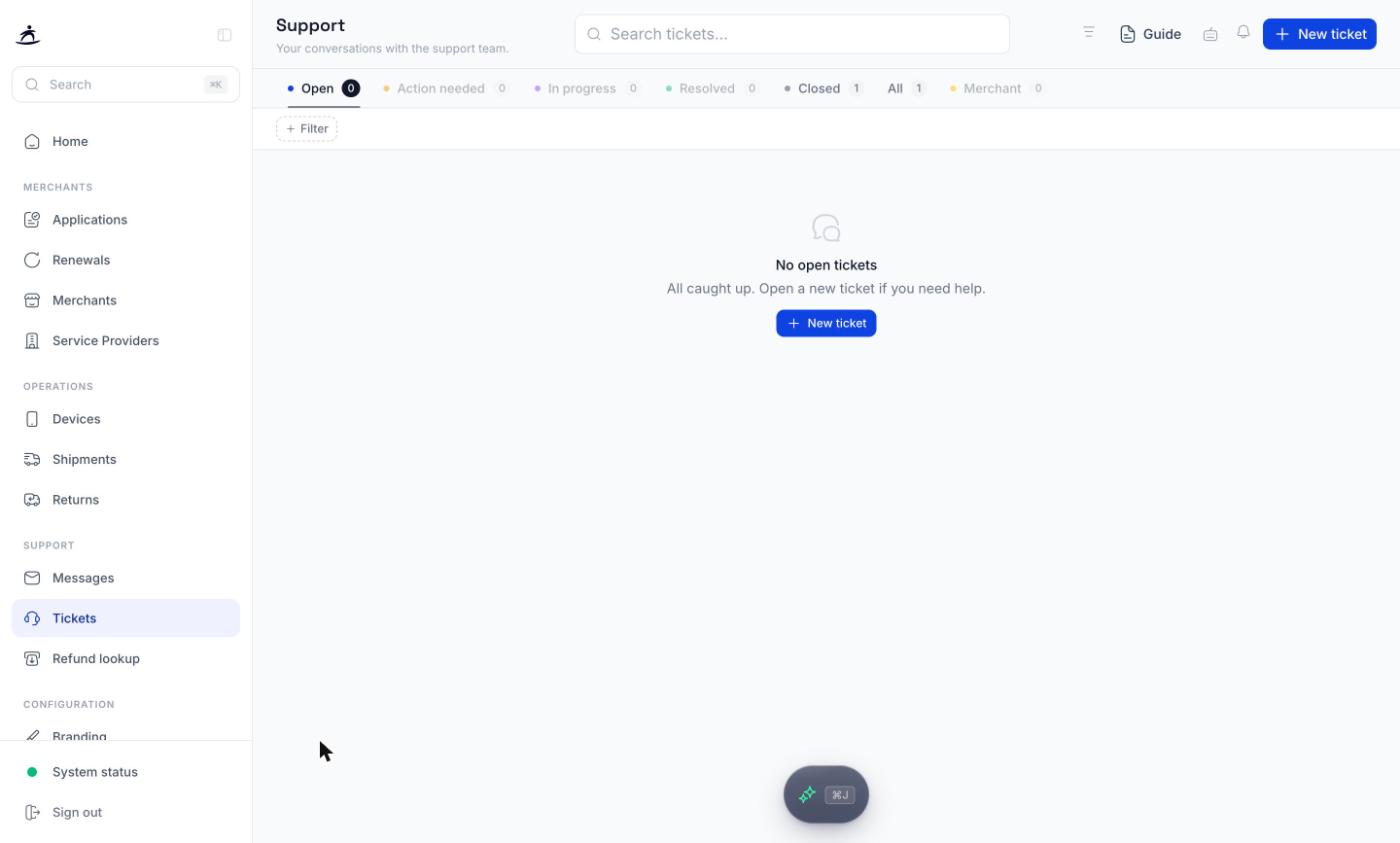This screenshot has width=1400, height=843.
Task: Select Tickets in sidebar
Action: 126,618
